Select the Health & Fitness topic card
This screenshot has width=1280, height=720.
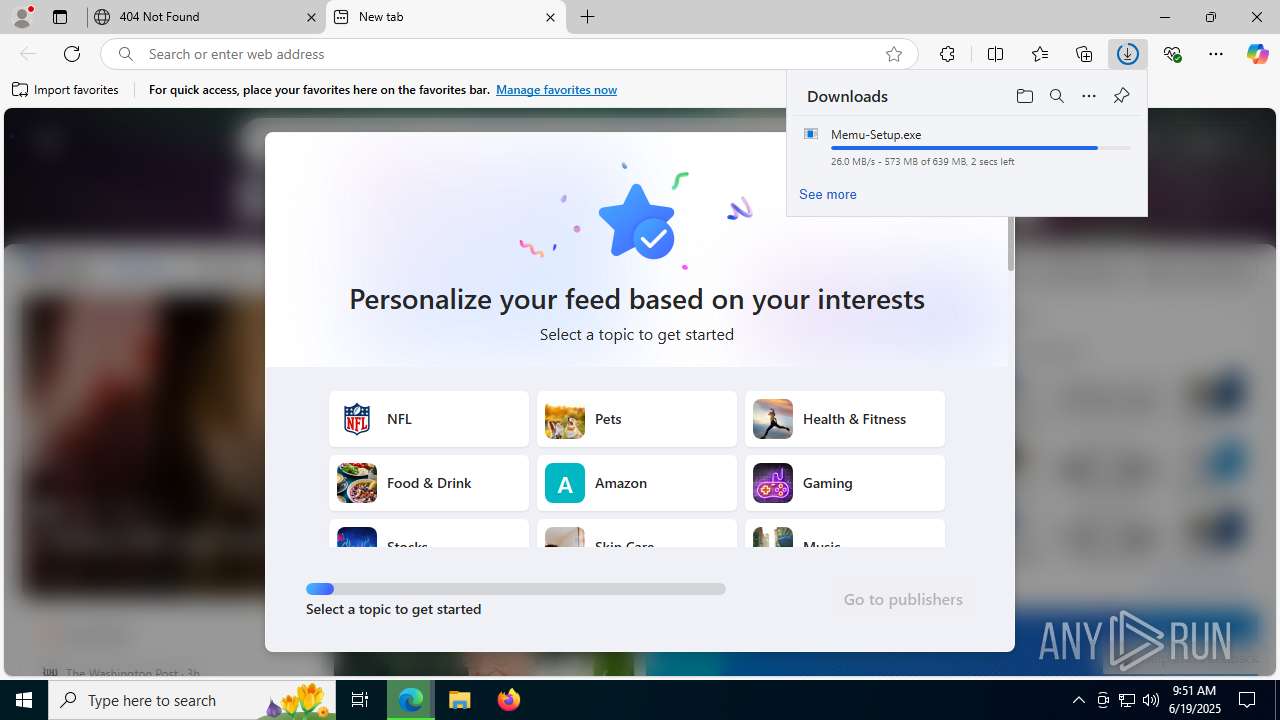845,419
